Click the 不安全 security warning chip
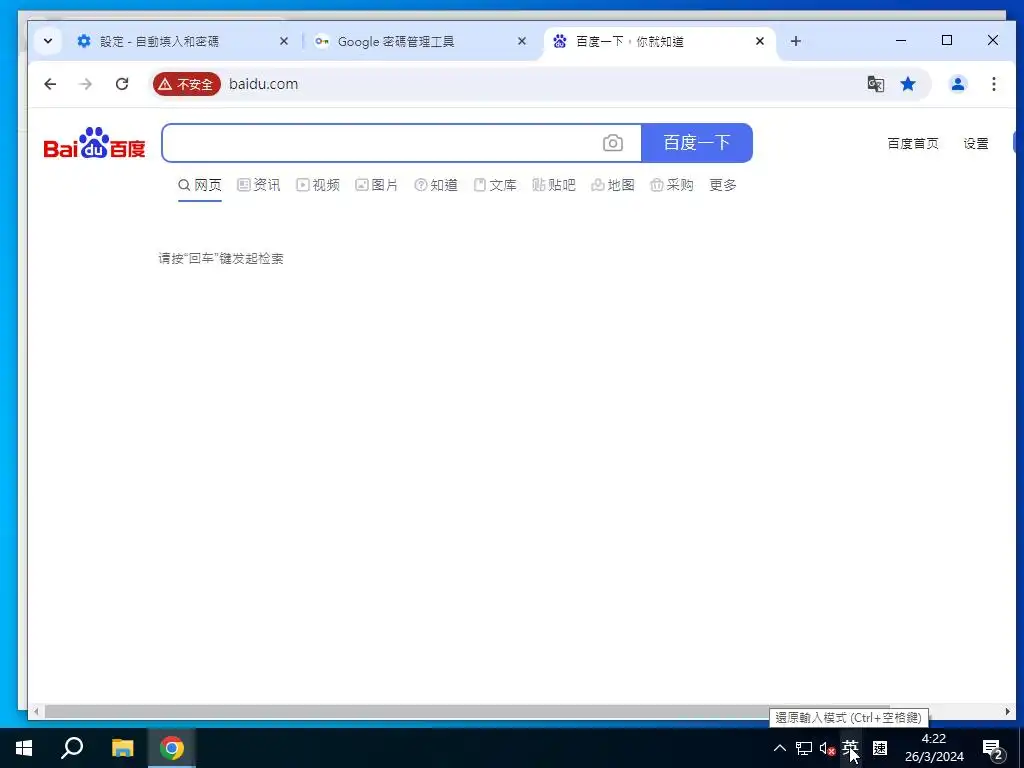Viewport: 1024px width, 768px height. (x=187, y=84)
